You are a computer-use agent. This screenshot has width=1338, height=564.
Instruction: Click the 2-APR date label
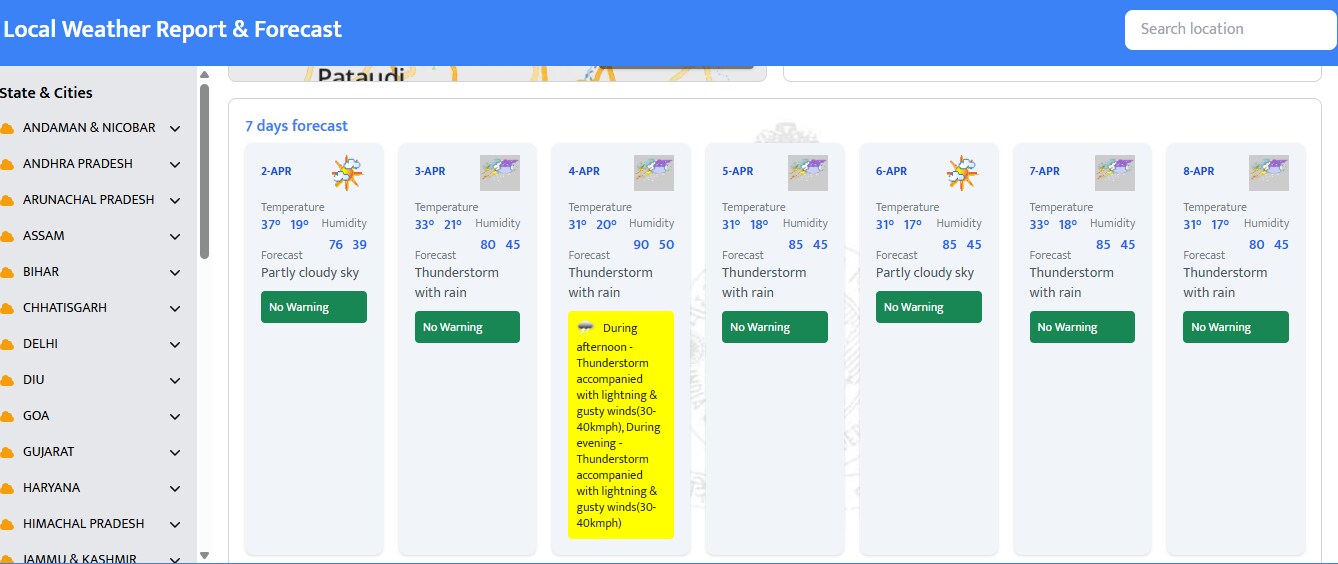point(276,171)
